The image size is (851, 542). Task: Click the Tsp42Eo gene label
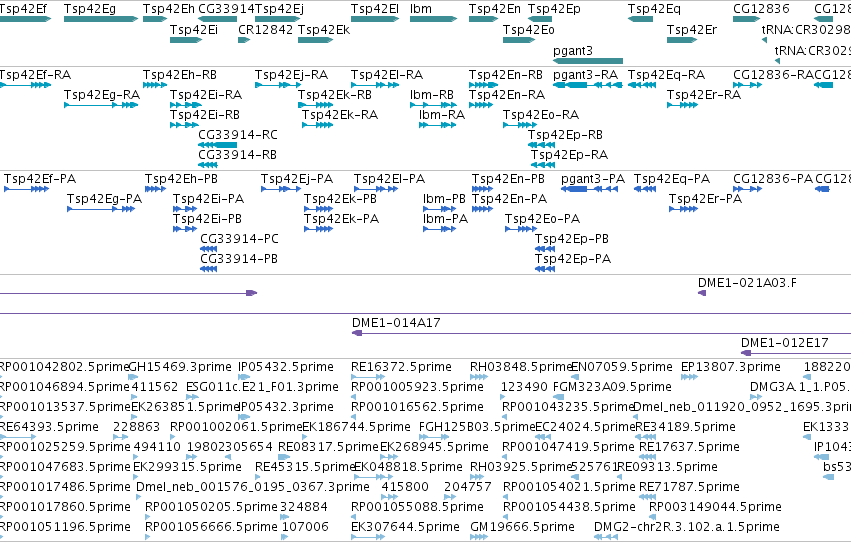(x=529, y=29)
